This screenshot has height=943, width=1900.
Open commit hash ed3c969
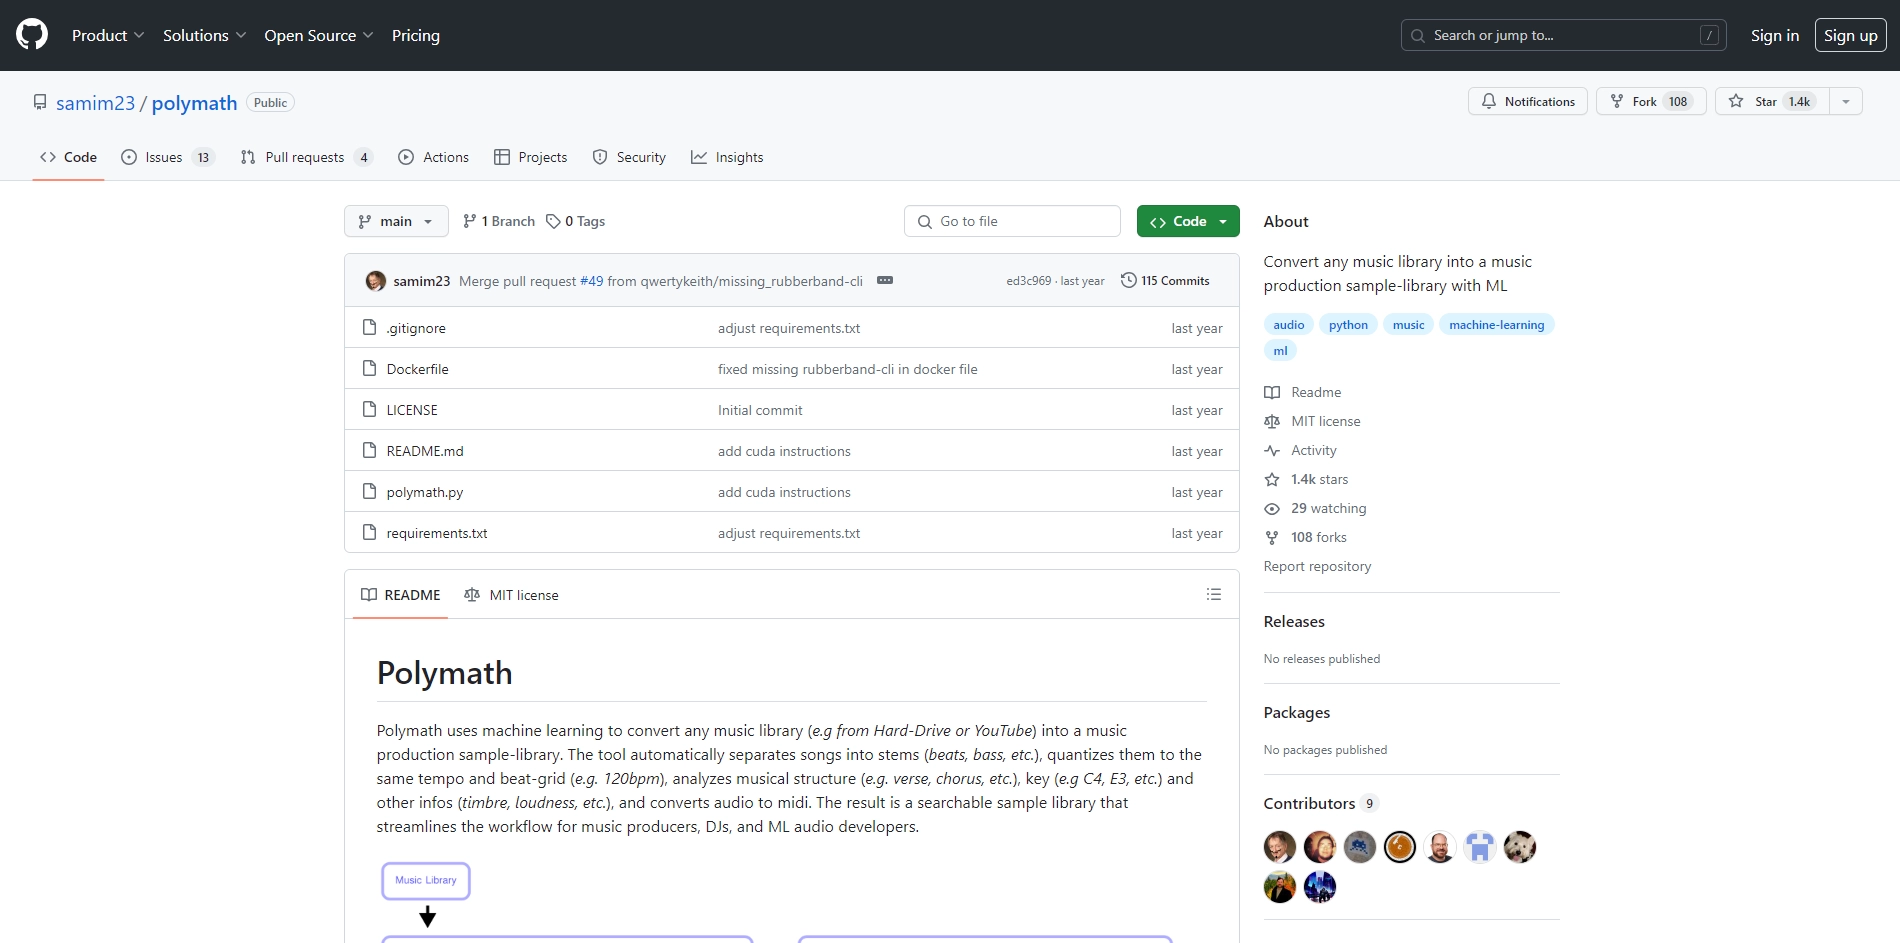1029,281
